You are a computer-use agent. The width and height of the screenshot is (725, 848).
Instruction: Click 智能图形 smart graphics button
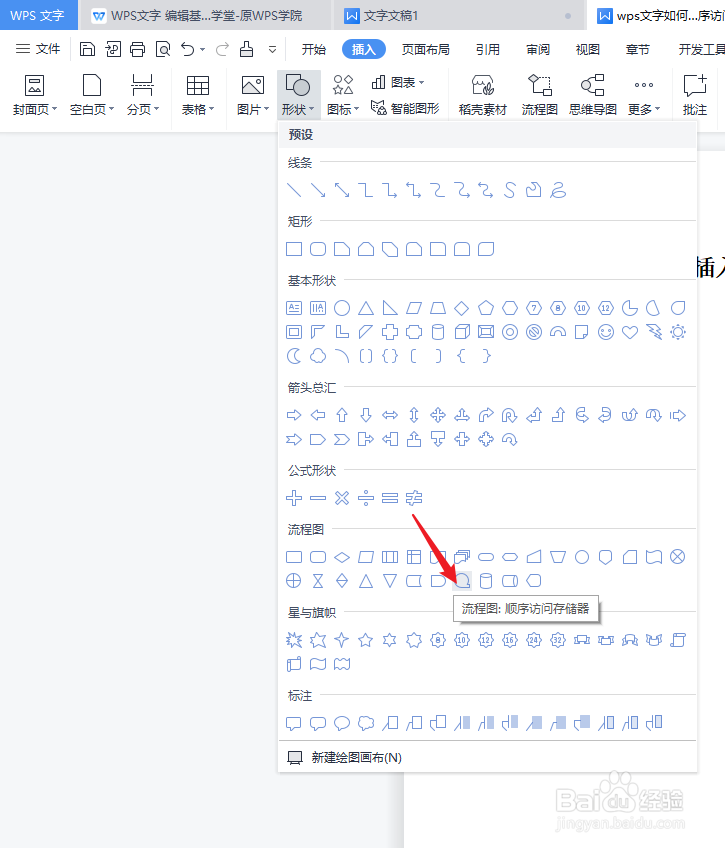405,108
